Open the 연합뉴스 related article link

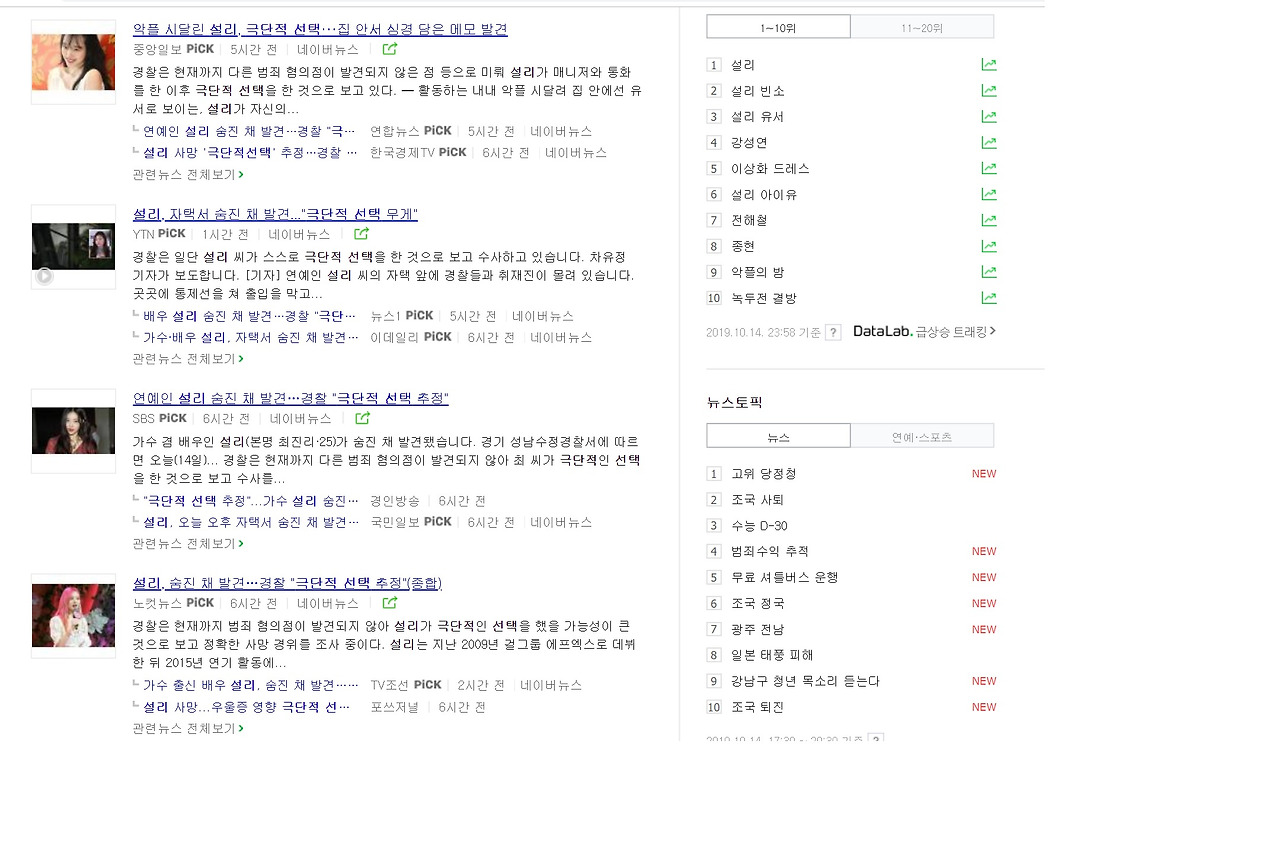point(250,131)
